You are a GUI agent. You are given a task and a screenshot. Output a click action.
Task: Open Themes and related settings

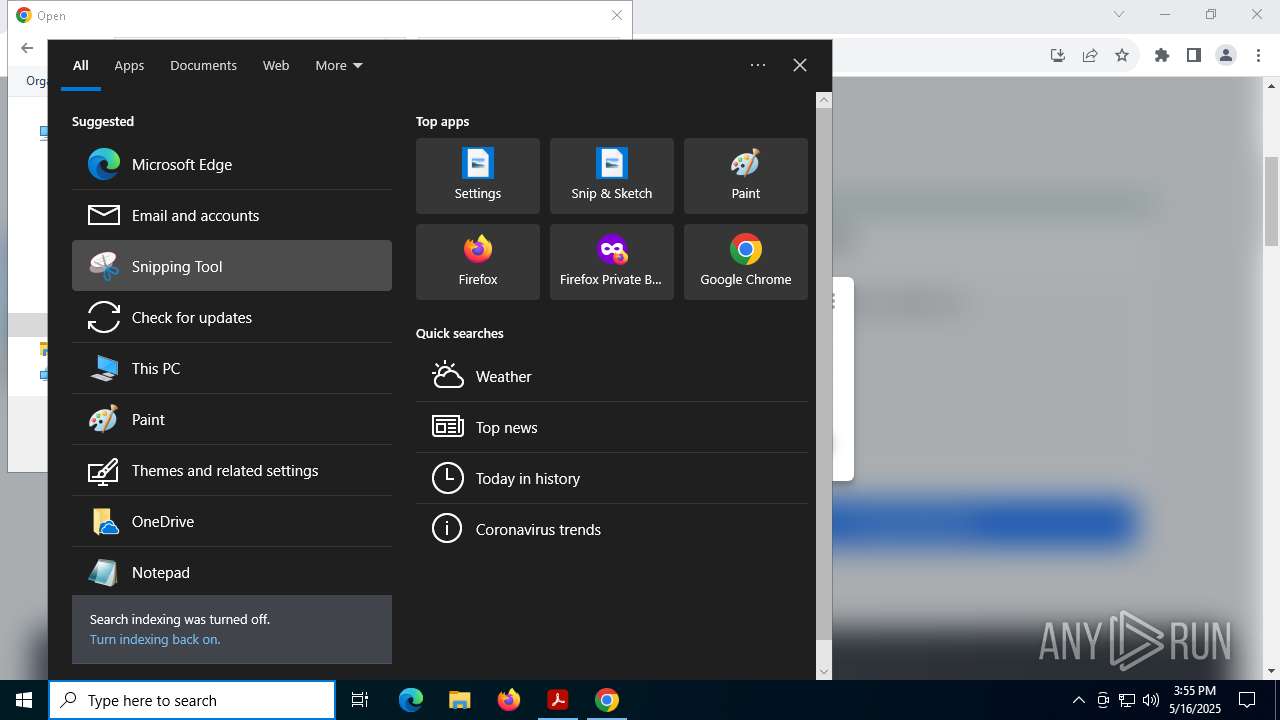(x=232, y=470)
